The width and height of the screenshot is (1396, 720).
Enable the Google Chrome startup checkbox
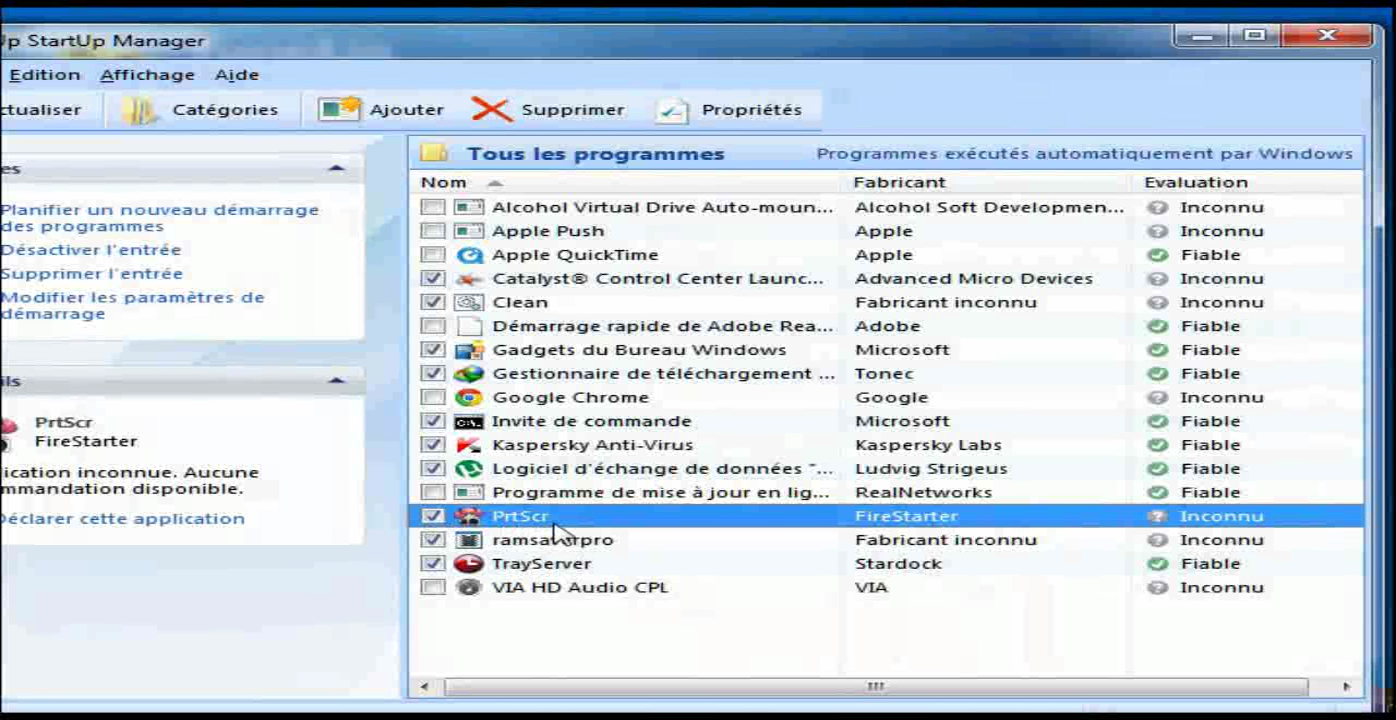[433, 397]
